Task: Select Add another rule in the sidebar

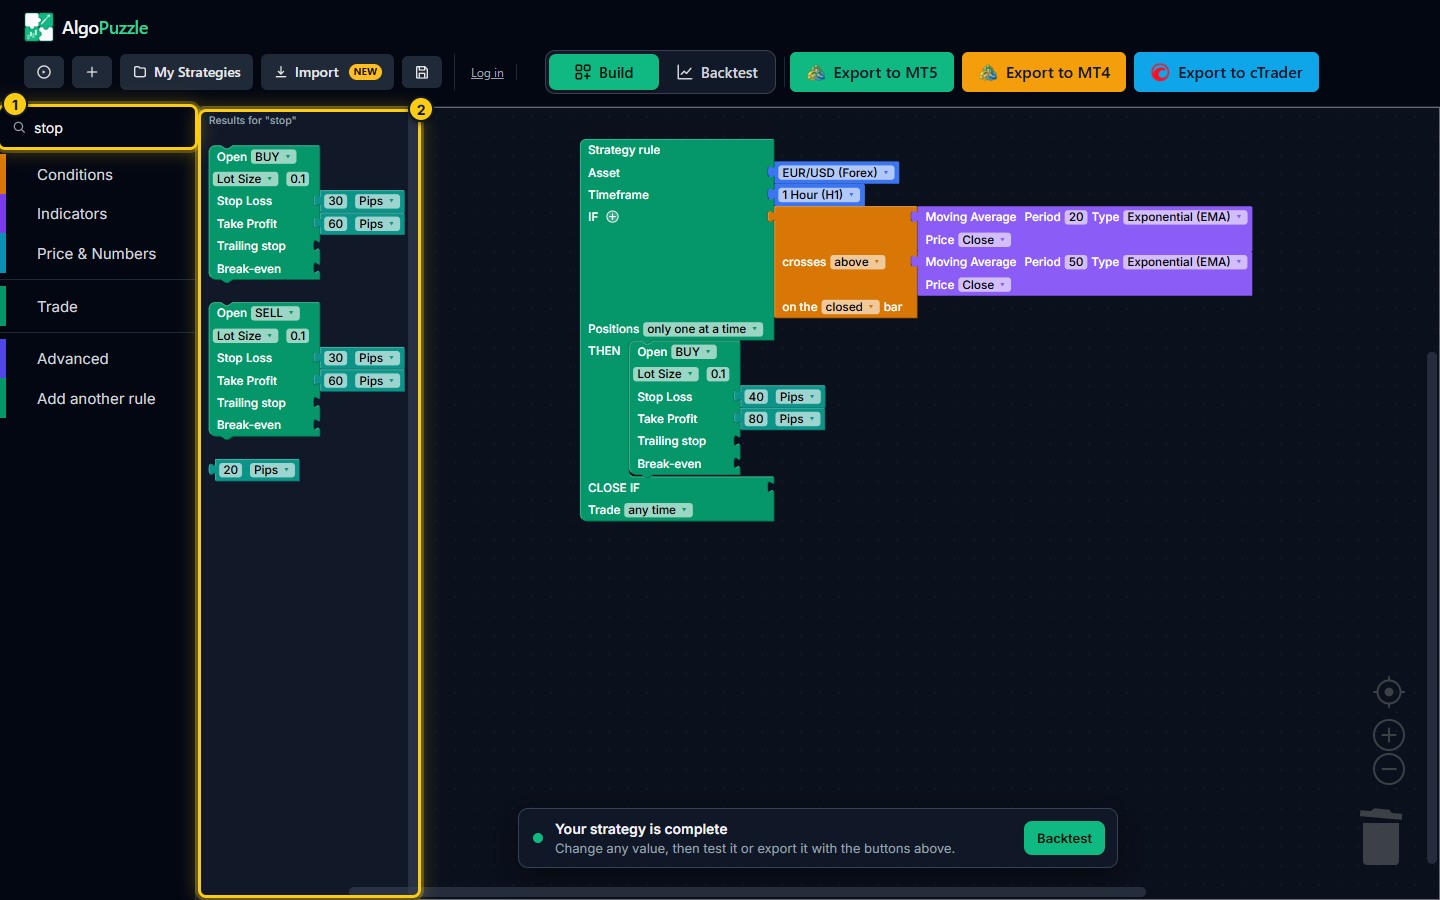Action: [x=96, y=399]
